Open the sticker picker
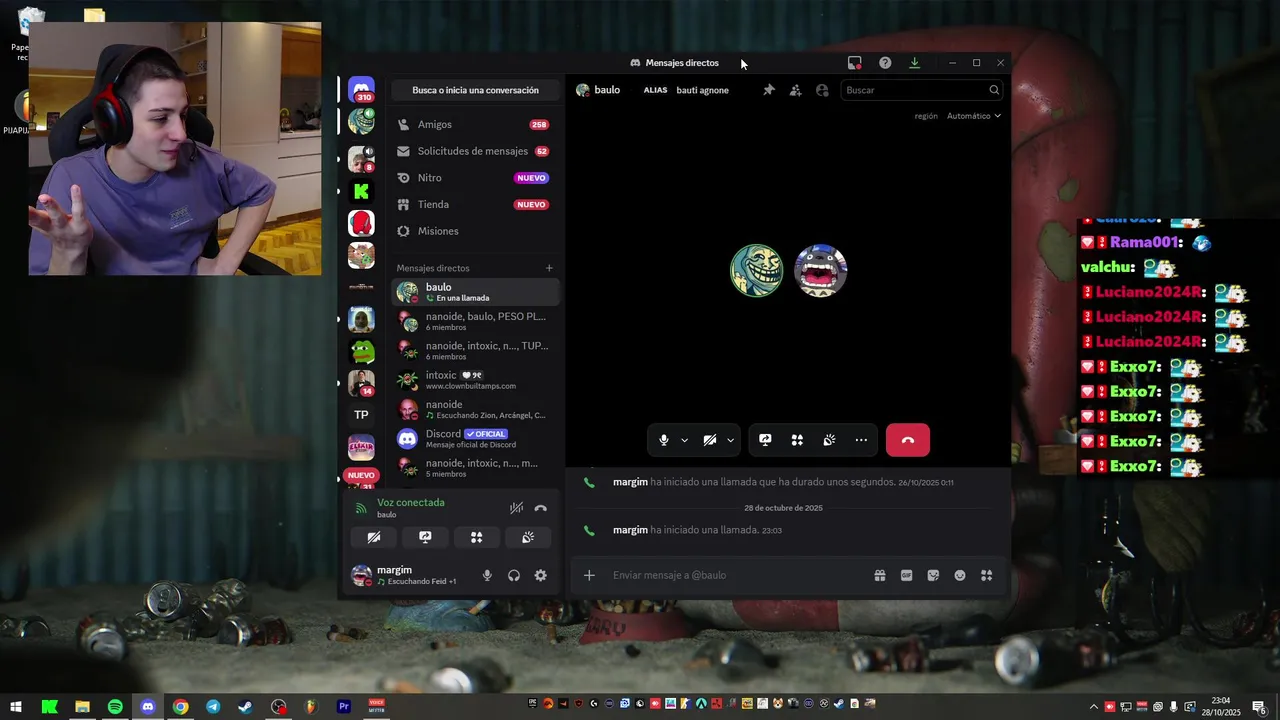Screen dimensions: 1280x720 (x=933, y=575)
